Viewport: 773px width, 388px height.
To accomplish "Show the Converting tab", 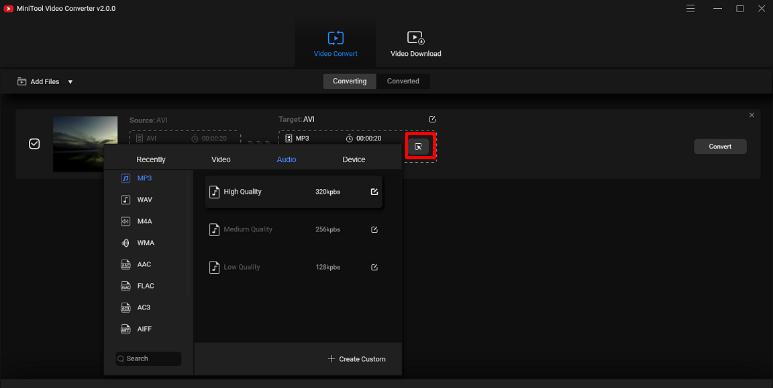I will [x=350, y=81].
